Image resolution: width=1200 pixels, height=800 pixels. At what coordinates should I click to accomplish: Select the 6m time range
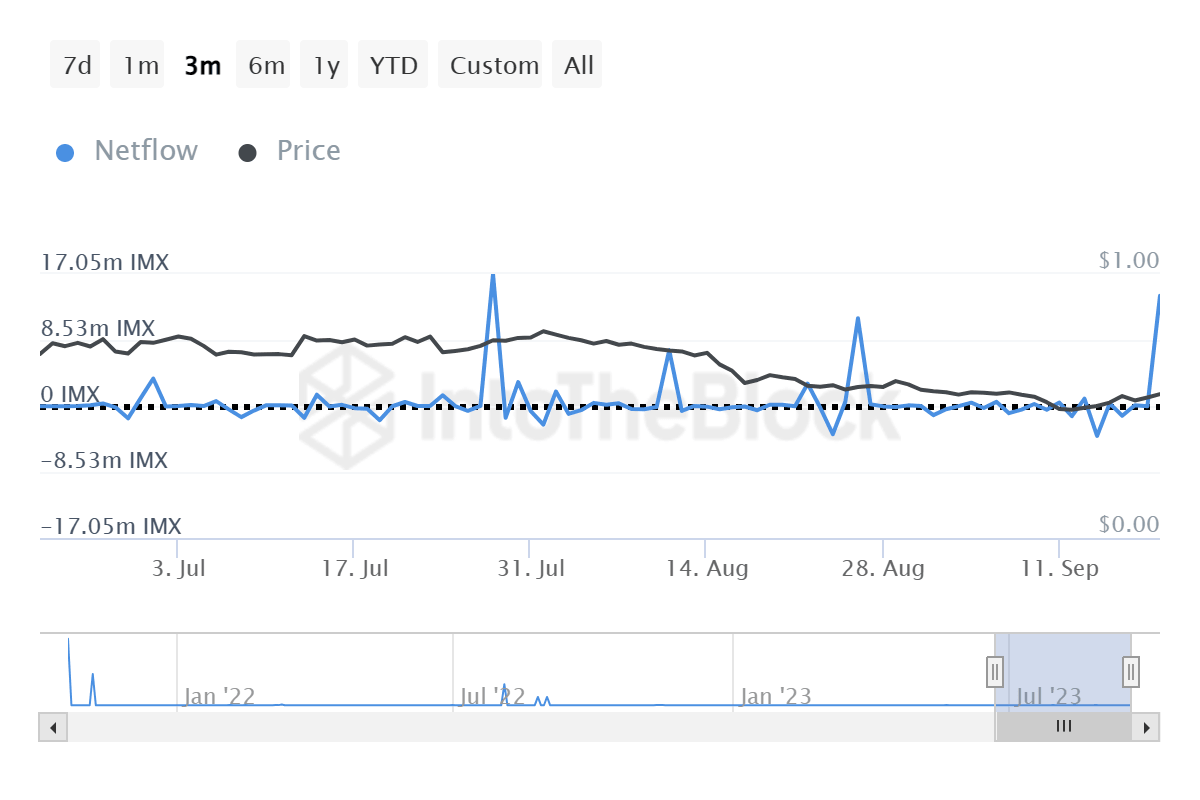265,66
